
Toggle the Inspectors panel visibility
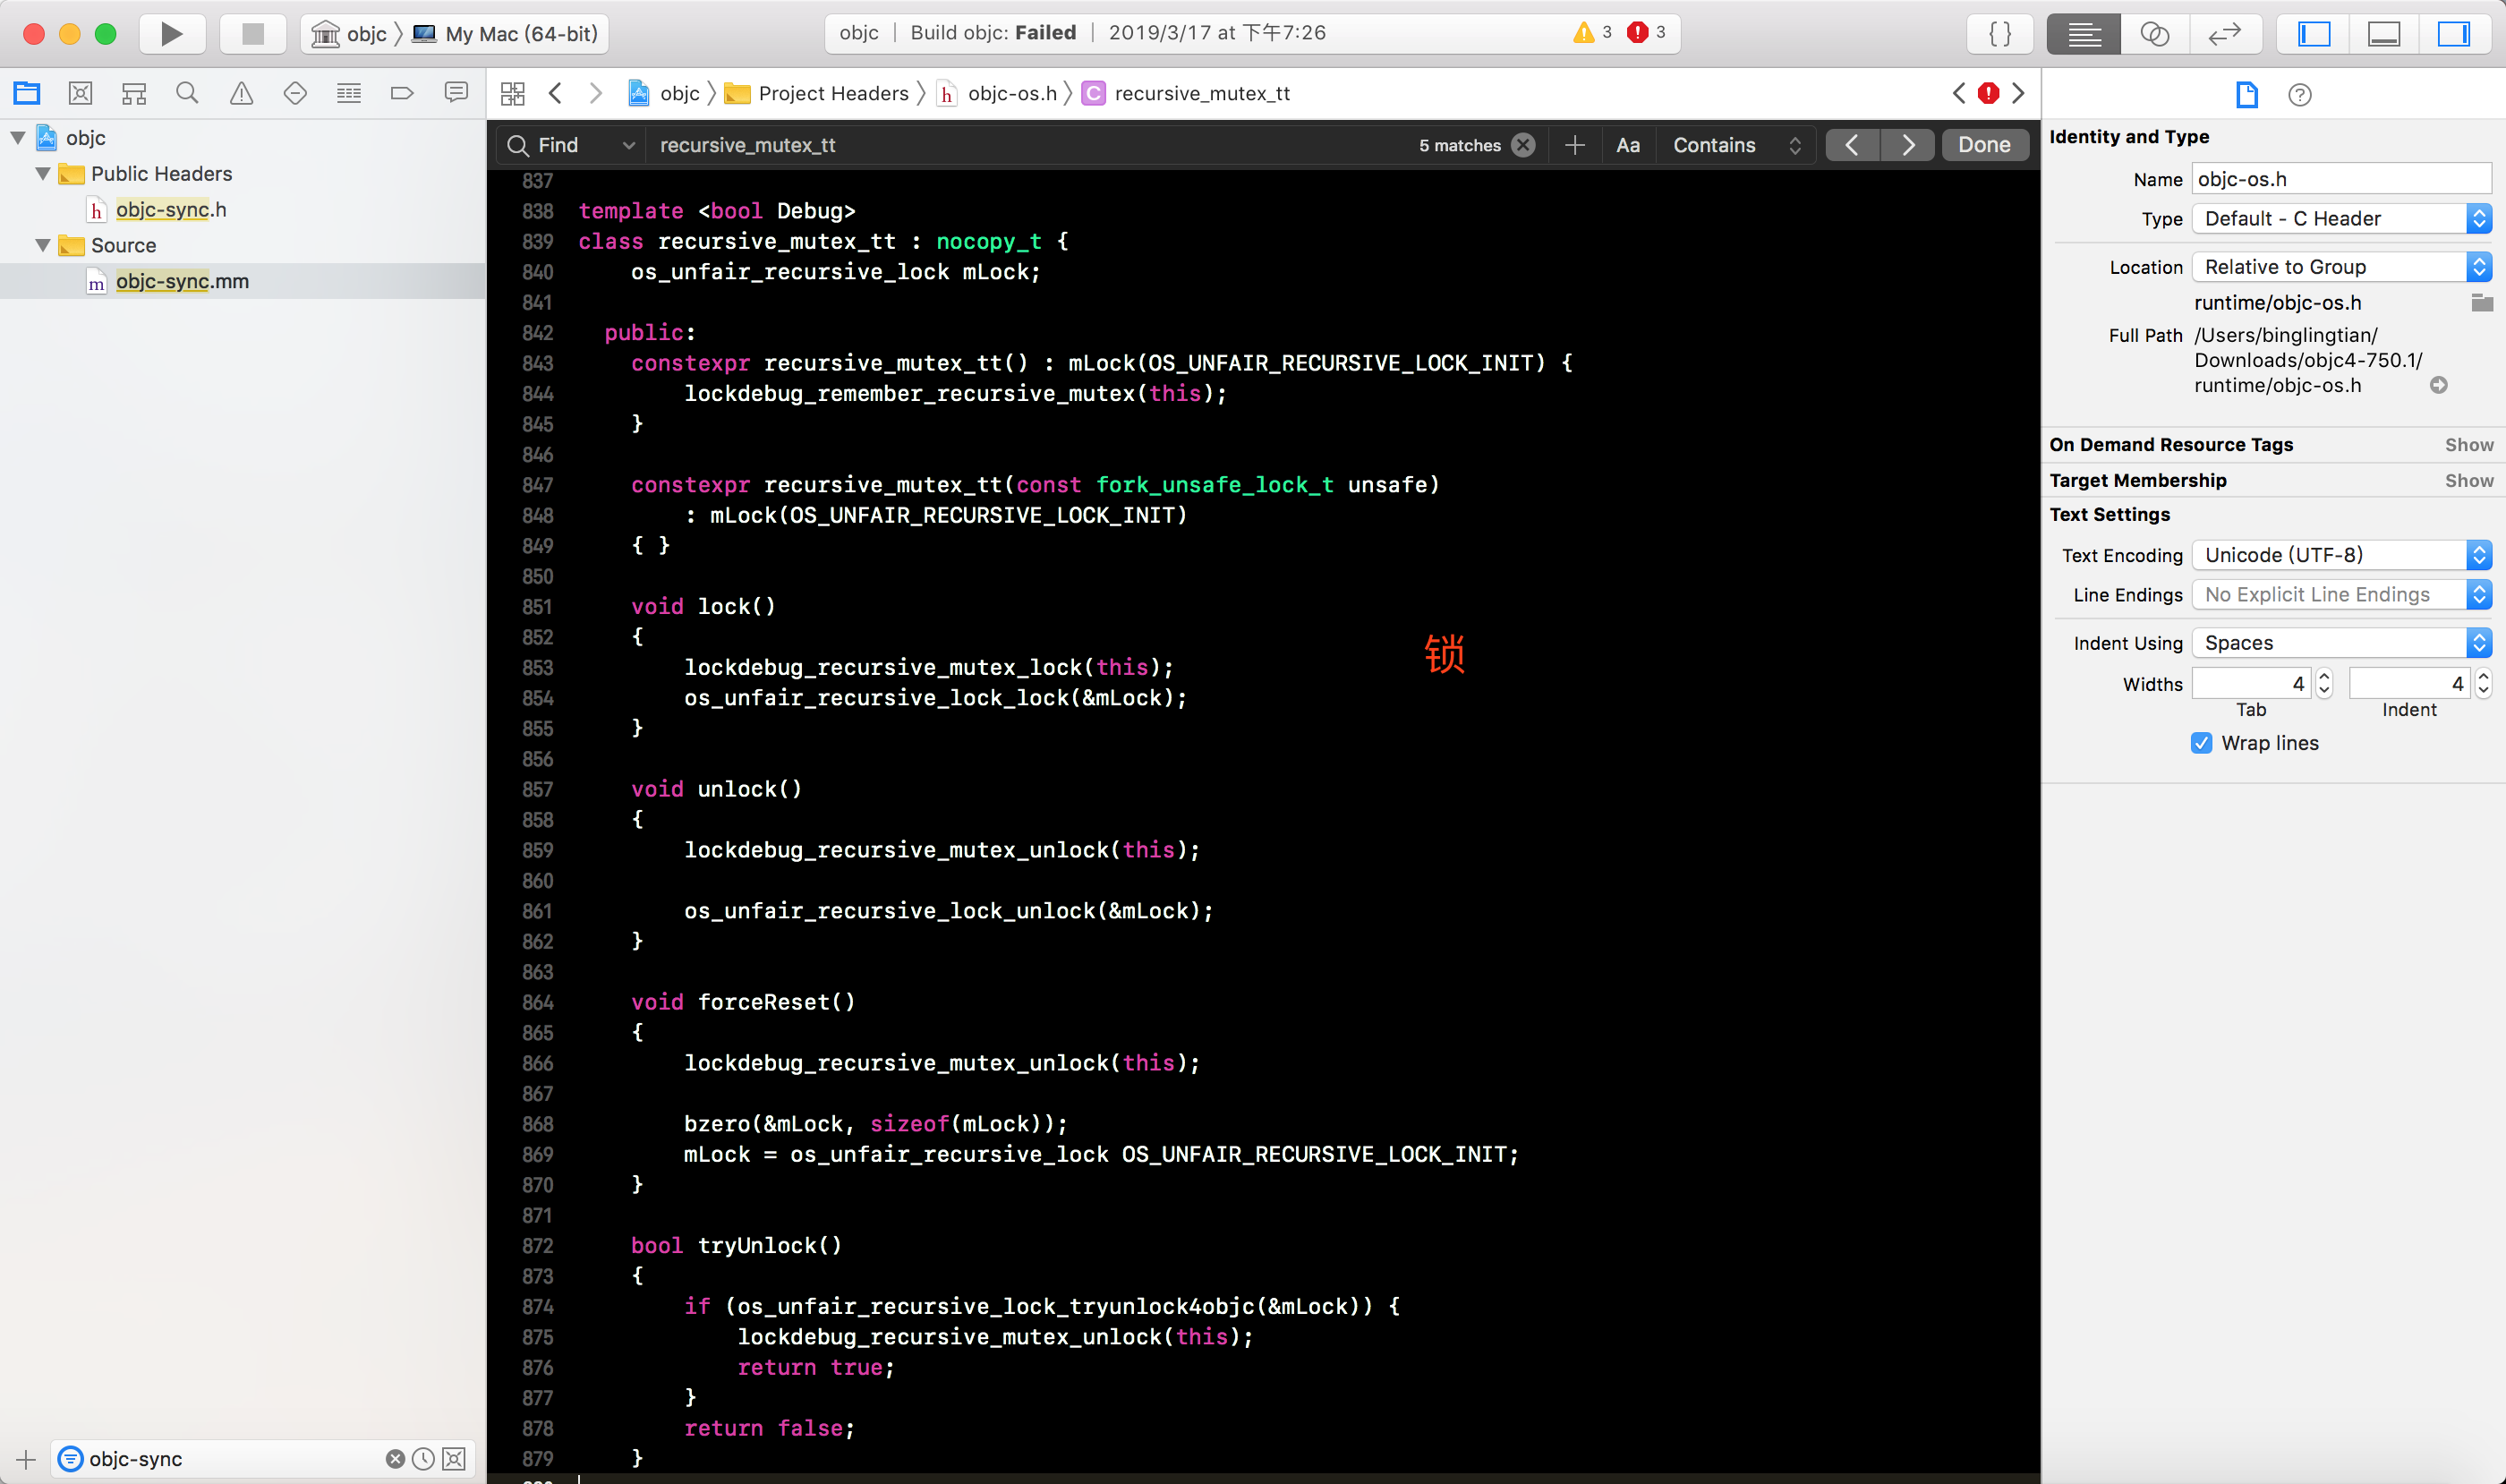point(2454,34)
